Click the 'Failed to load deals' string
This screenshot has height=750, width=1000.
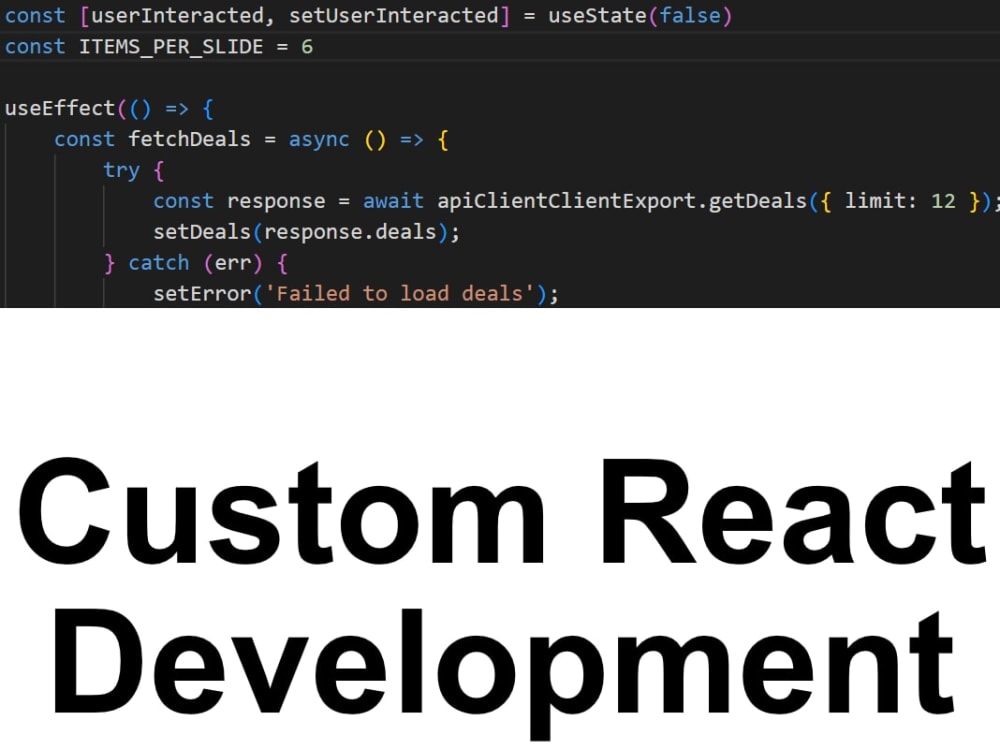pos(399,293)
